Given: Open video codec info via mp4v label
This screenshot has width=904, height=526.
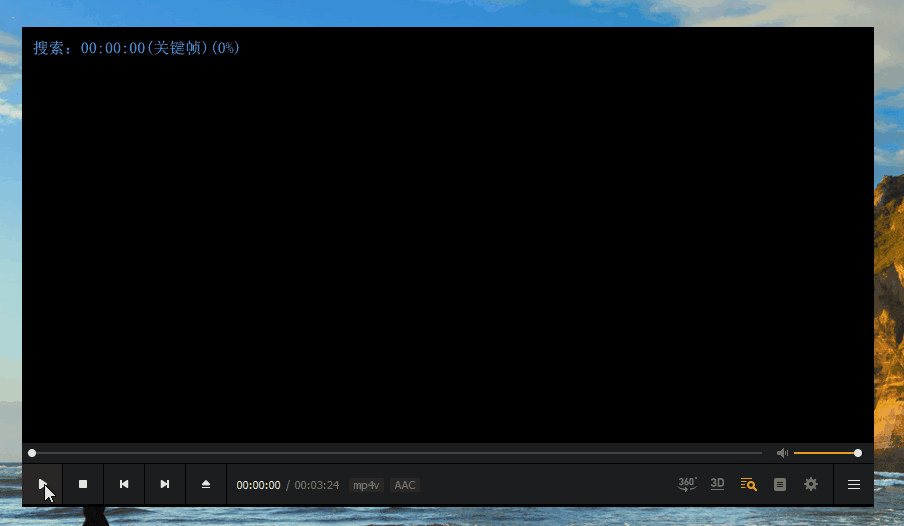Looking at the screenshot, I should (366, 485).
